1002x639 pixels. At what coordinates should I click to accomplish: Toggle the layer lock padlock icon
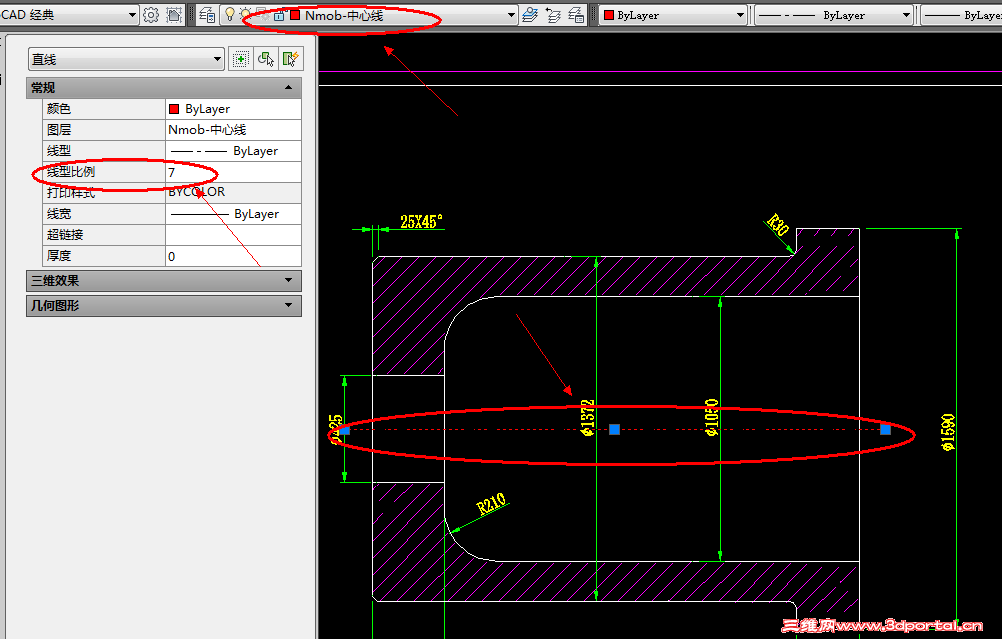click(279, 15)
